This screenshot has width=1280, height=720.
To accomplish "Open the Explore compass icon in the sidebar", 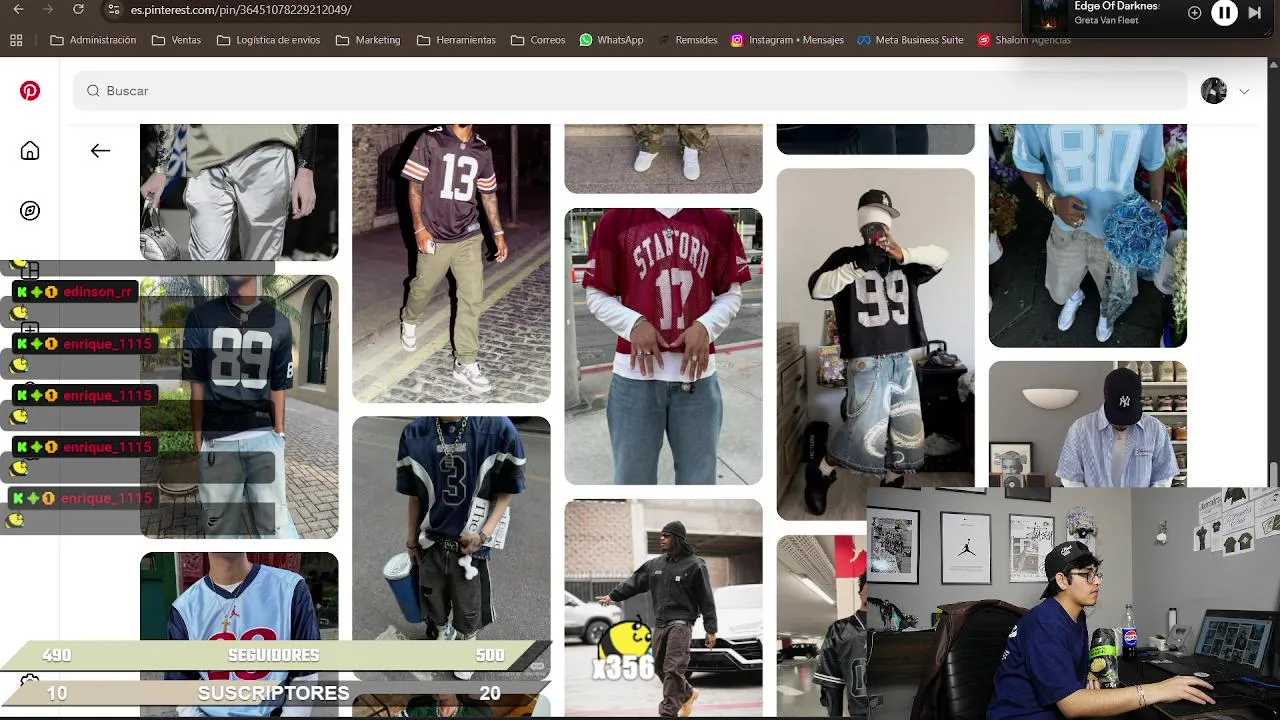I will [30, 211].
